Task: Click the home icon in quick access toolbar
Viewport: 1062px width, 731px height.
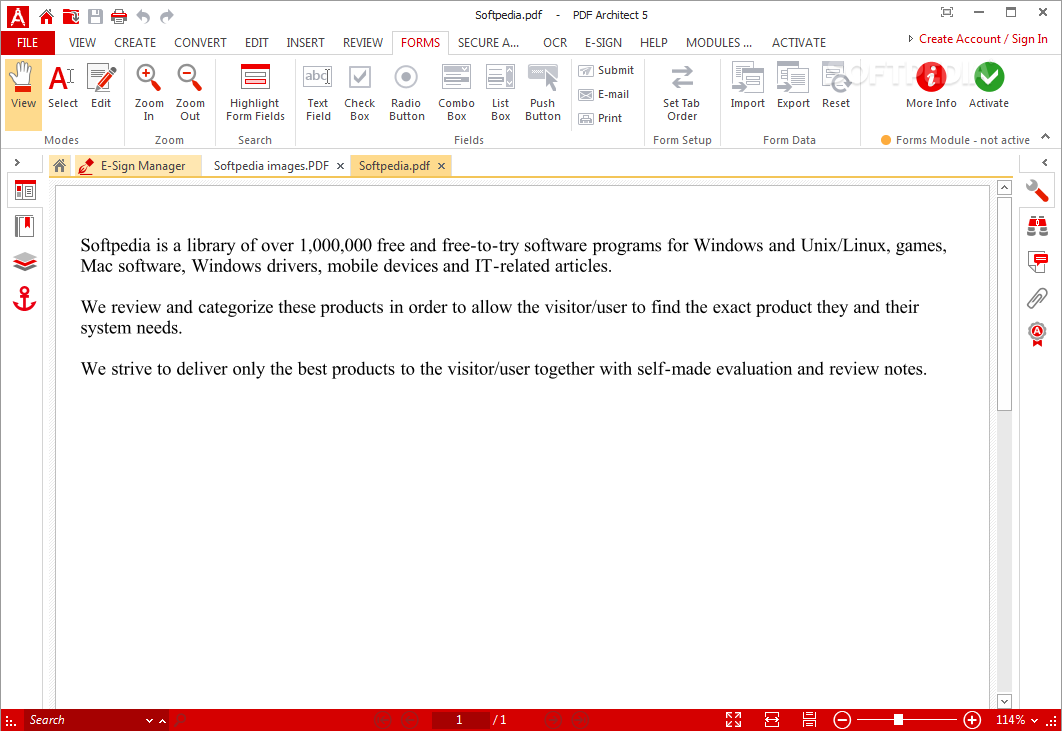Action: pos(46,16)
